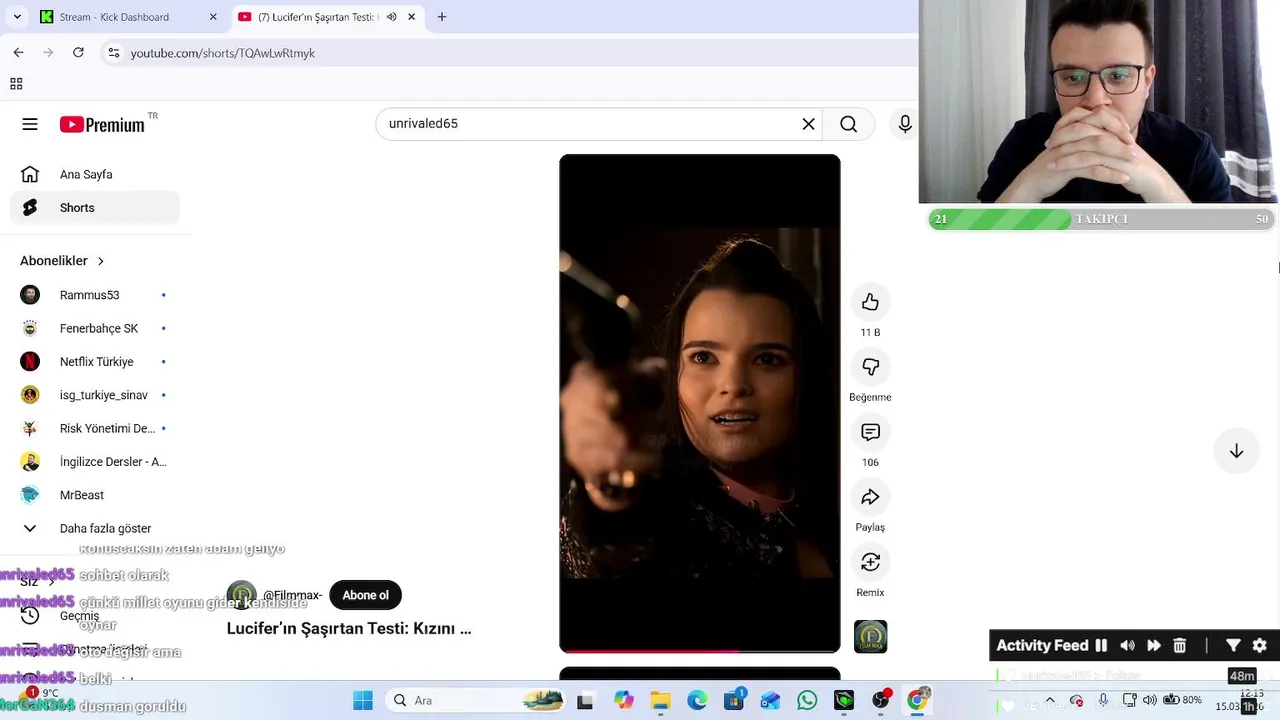The image size is (1280, 720).
Task: Open Ana Sayfa in sidebar
Action: (95, 174)
